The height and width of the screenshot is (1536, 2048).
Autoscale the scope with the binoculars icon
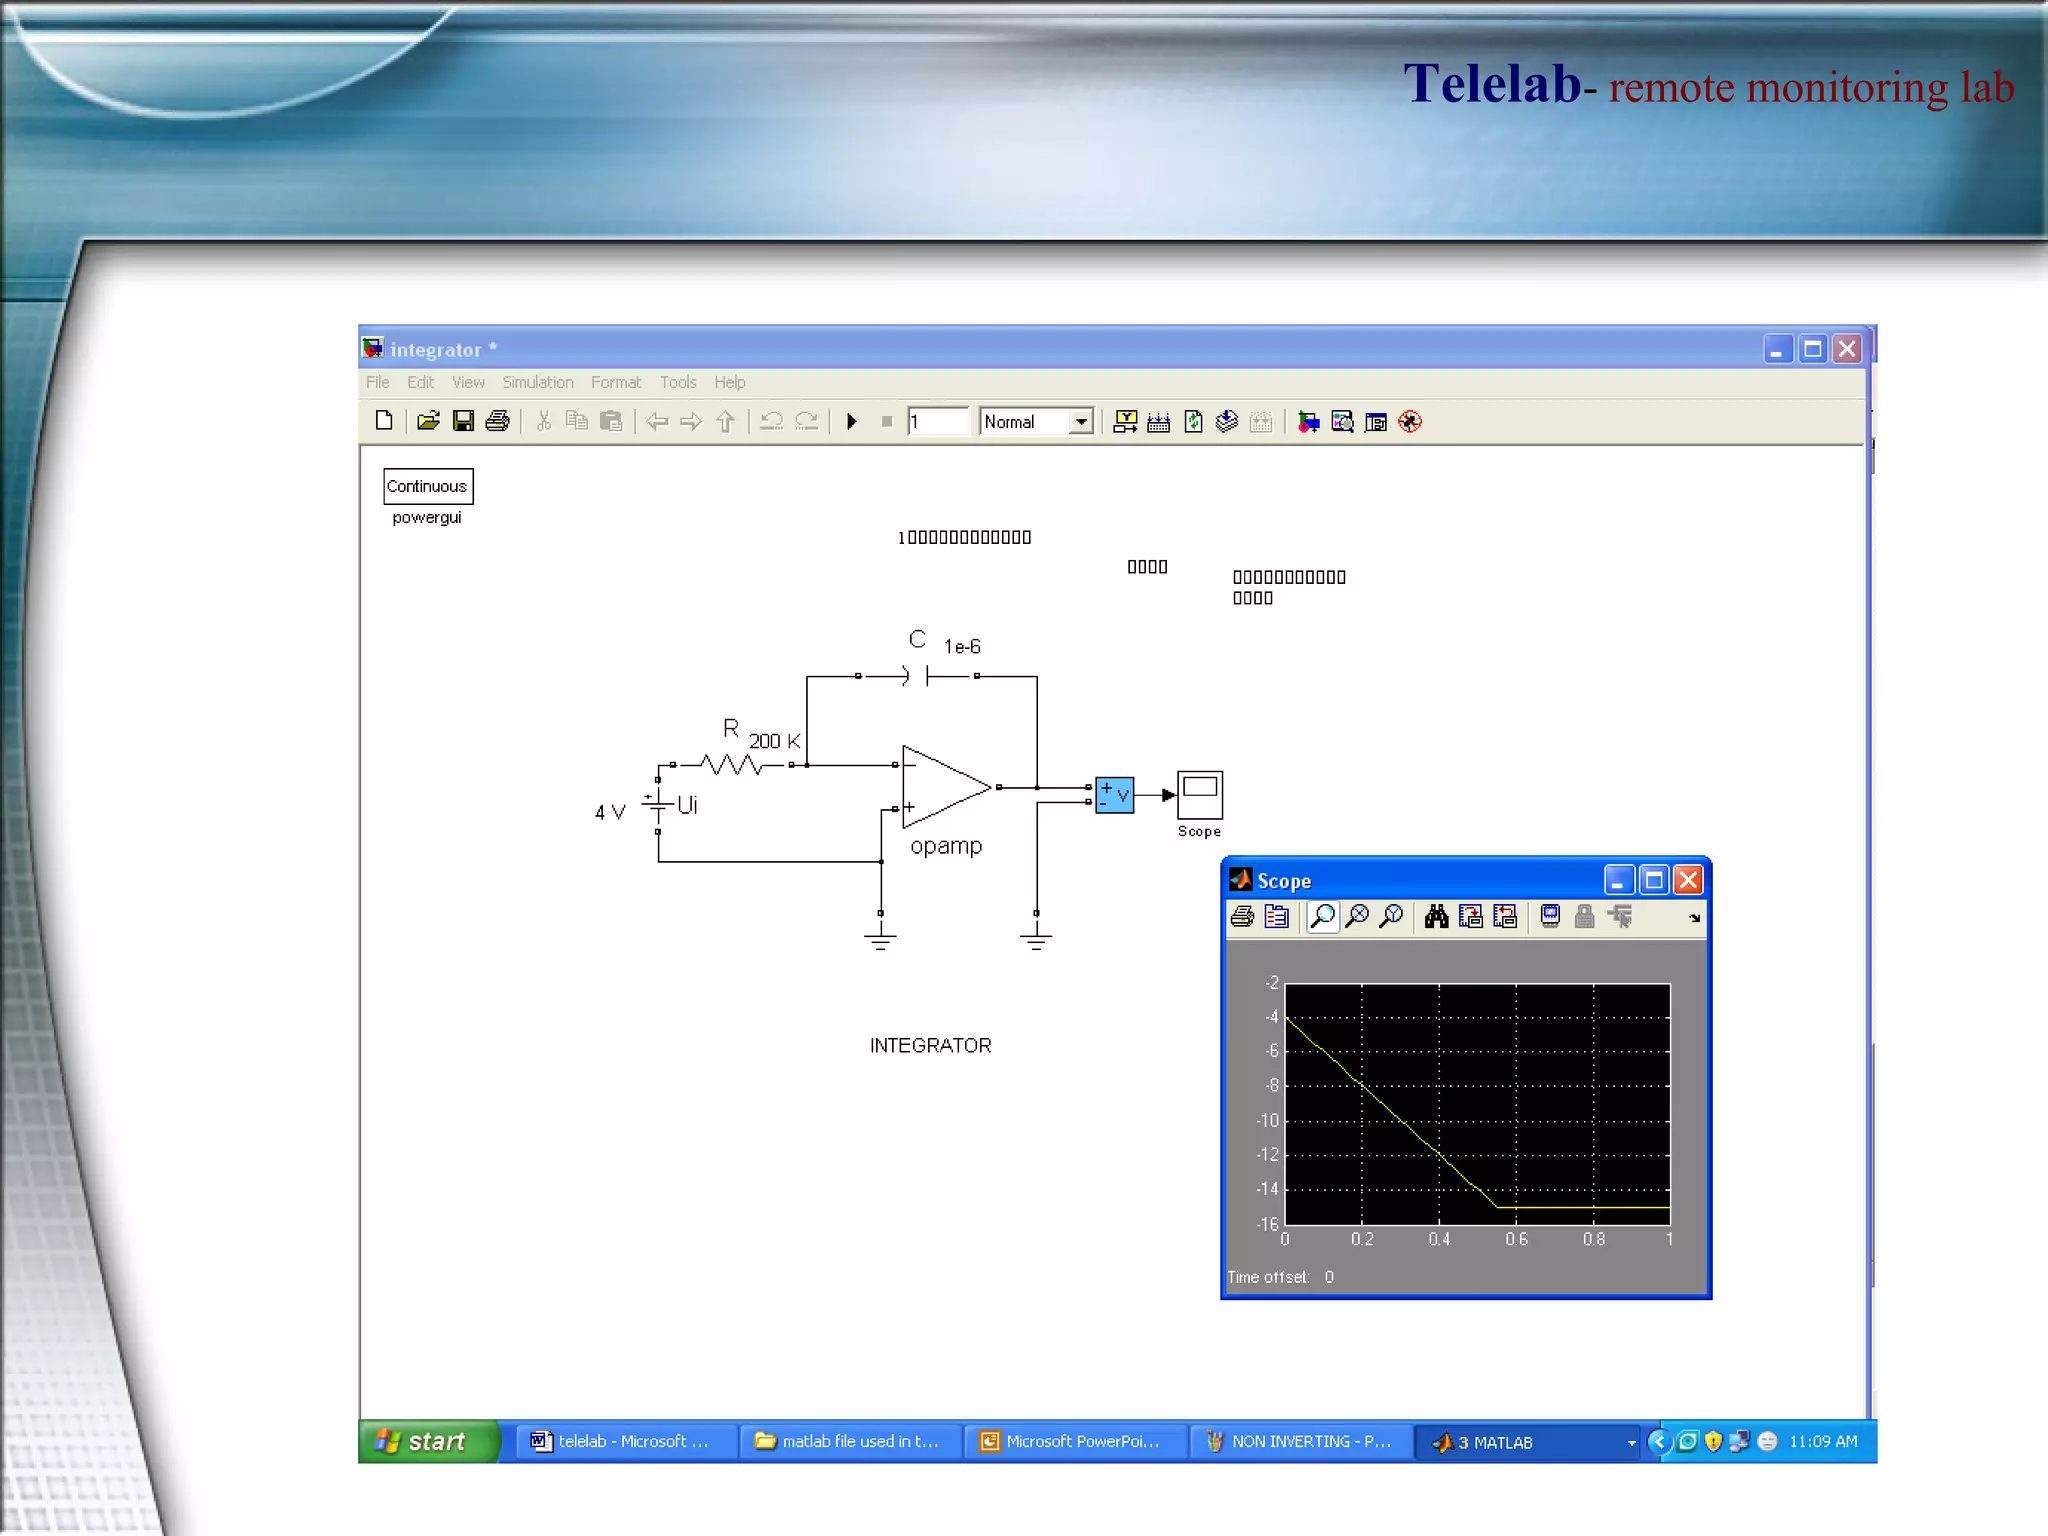pos(1436,916)
